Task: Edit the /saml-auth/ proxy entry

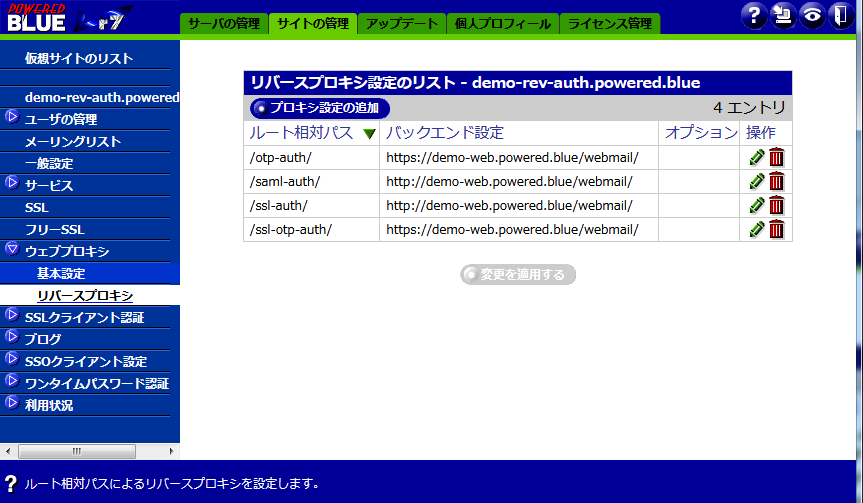Action: pos(757,181)
